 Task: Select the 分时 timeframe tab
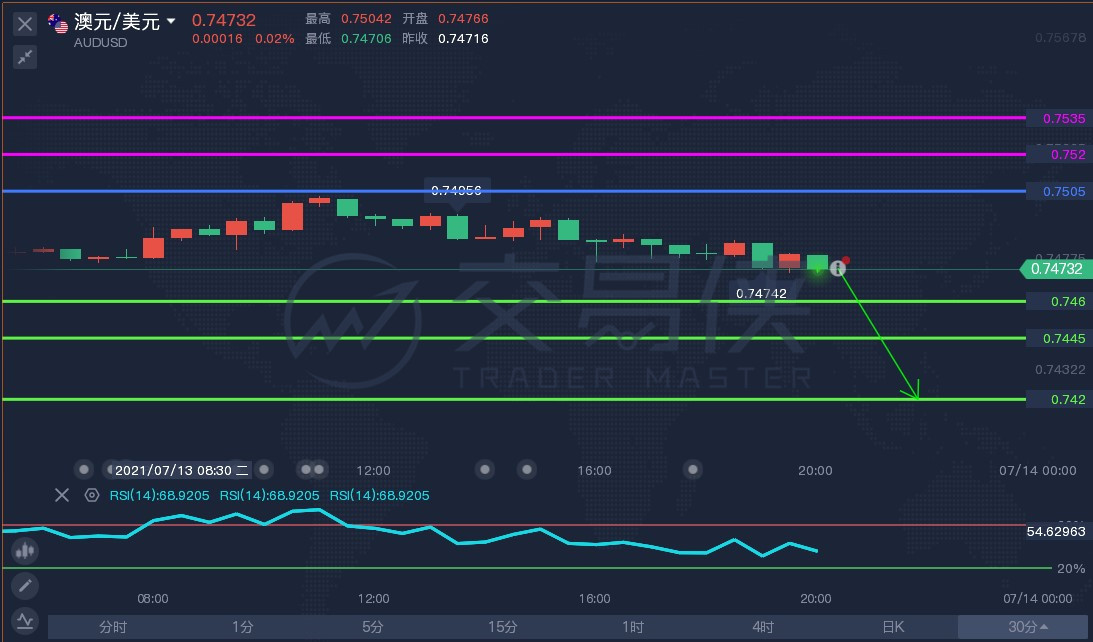click(113, 627)
